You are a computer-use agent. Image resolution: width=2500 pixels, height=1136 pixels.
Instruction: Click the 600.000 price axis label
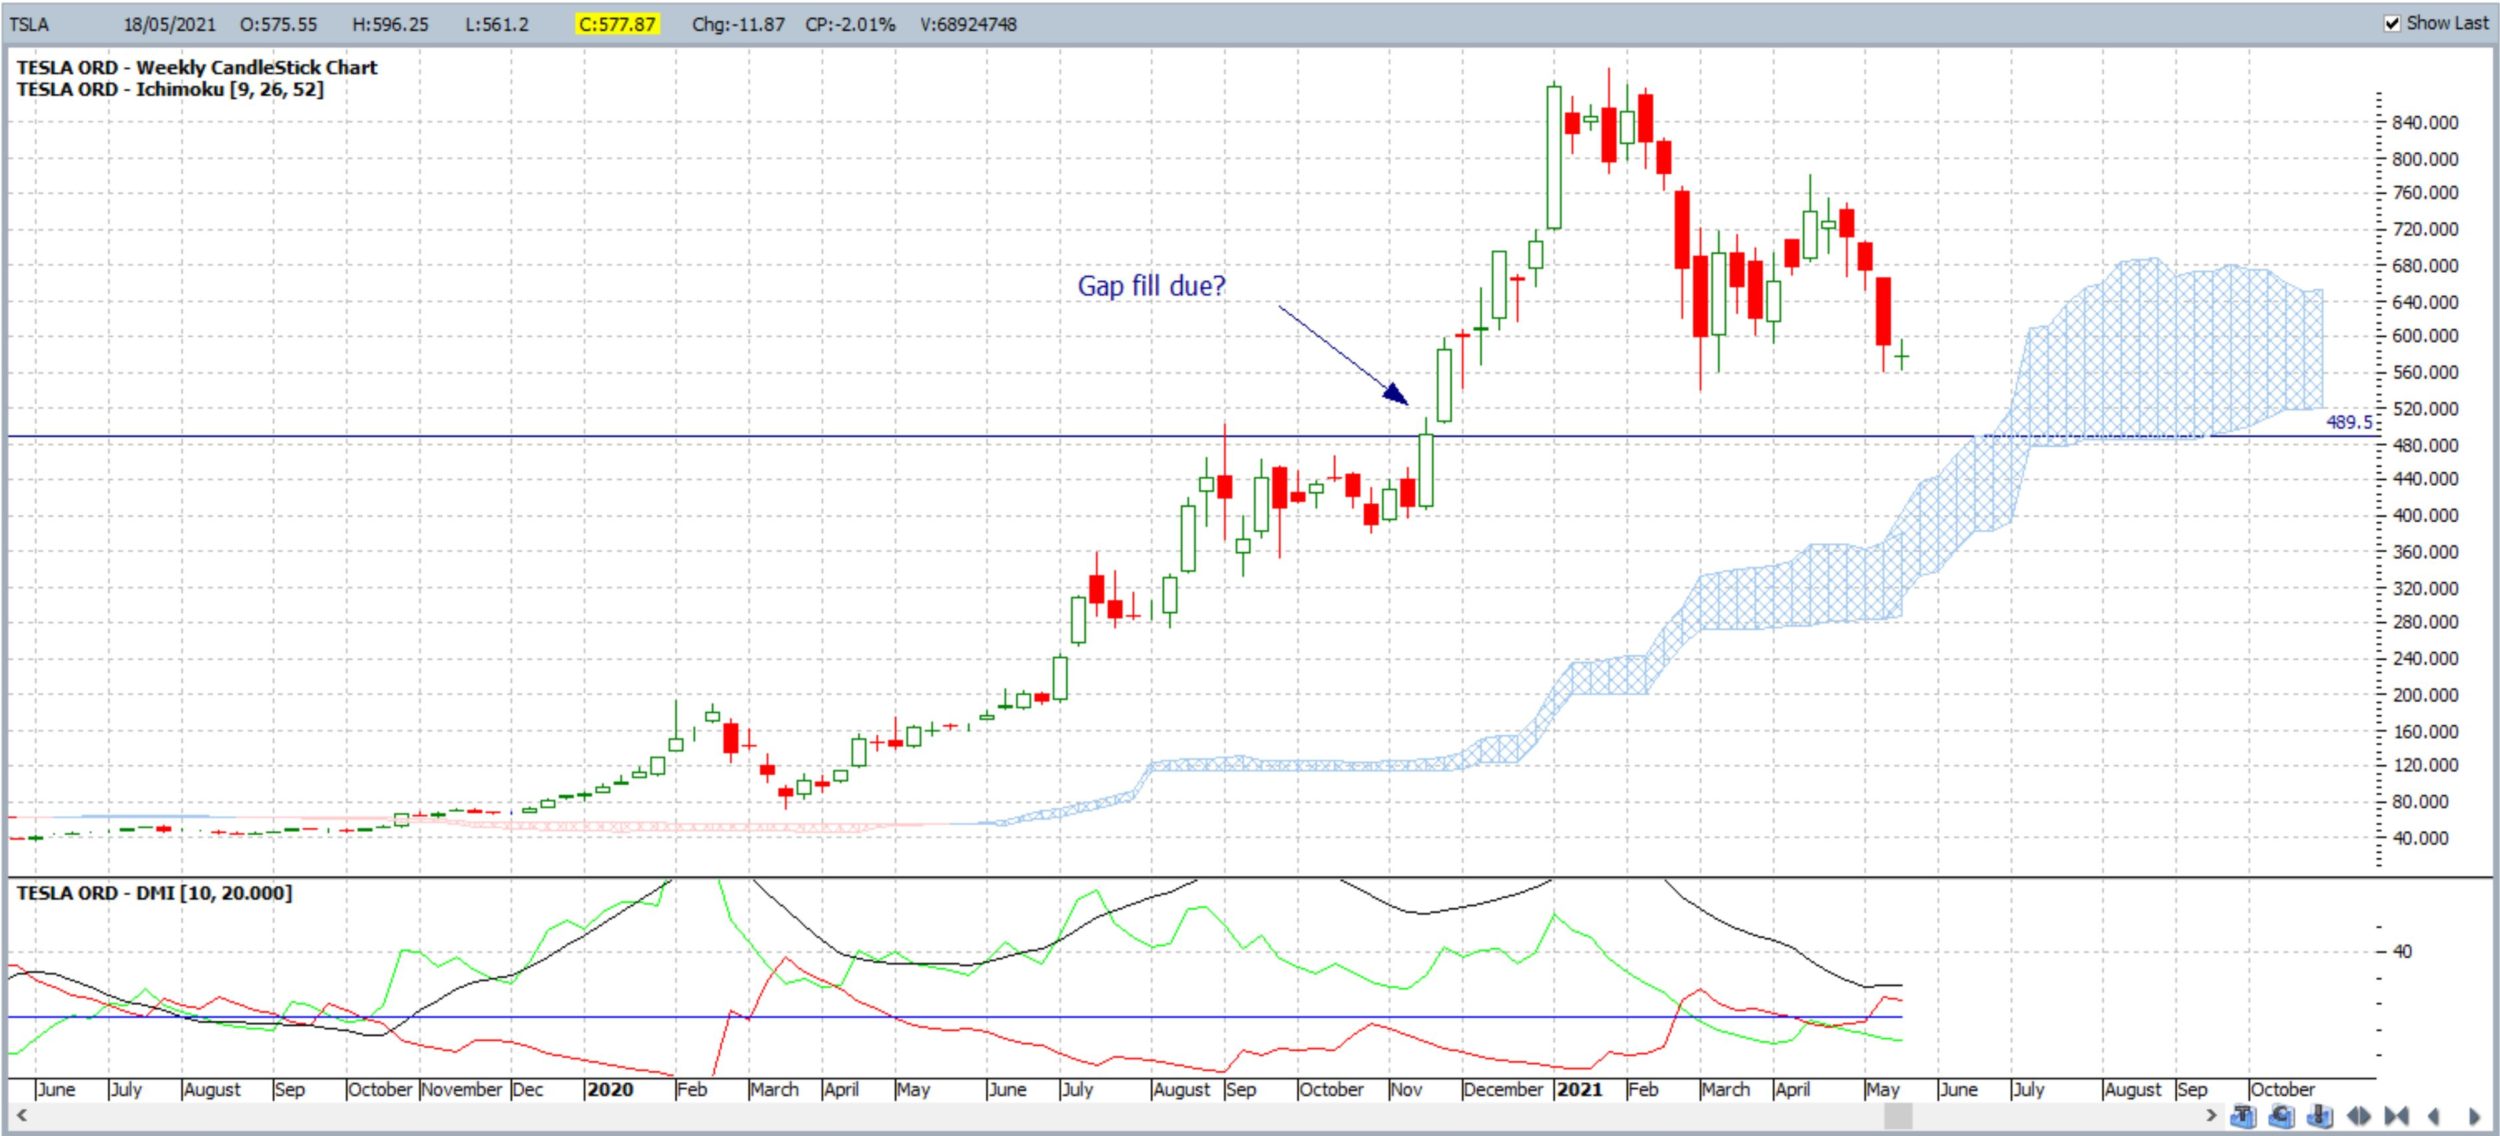(2425, 336)
